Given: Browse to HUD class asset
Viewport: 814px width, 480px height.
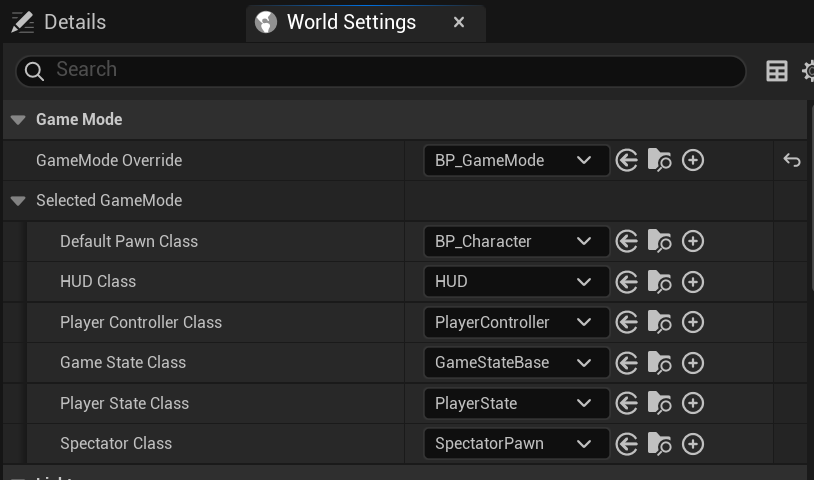Looking at the screenshot, I should pyautogui.click(x=659, y=282).
